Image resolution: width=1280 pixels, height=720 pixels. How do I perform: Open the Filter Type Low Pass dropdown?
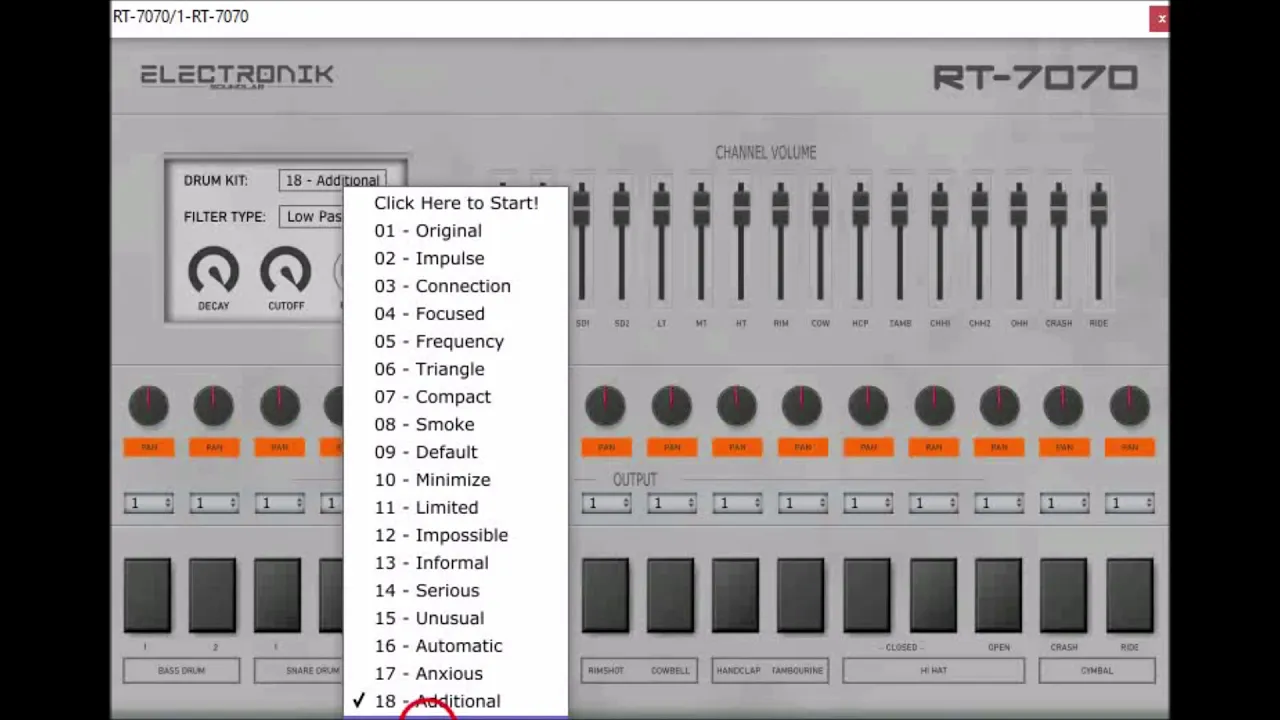(312, 216)
